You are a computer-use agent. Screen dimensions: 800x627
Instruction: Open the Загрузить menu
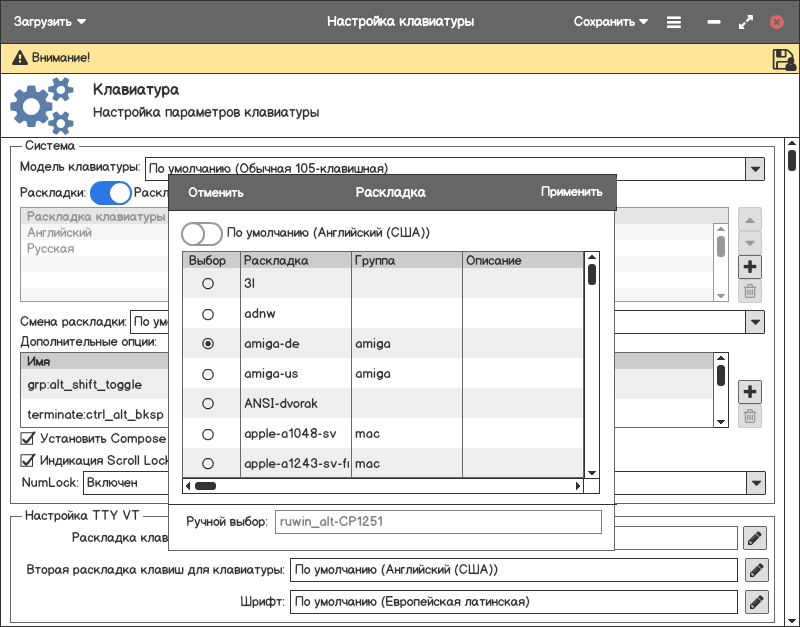(x=50, y=21)
